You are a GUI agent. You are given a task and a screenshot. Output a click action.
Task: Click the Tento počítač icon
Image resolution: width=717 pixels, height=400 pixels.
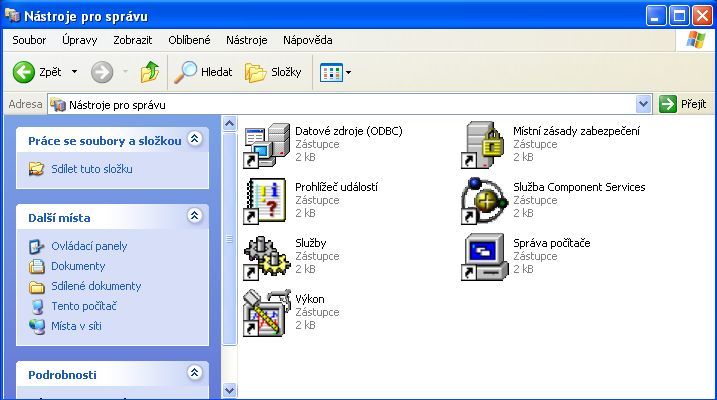(x=37, y=306)
